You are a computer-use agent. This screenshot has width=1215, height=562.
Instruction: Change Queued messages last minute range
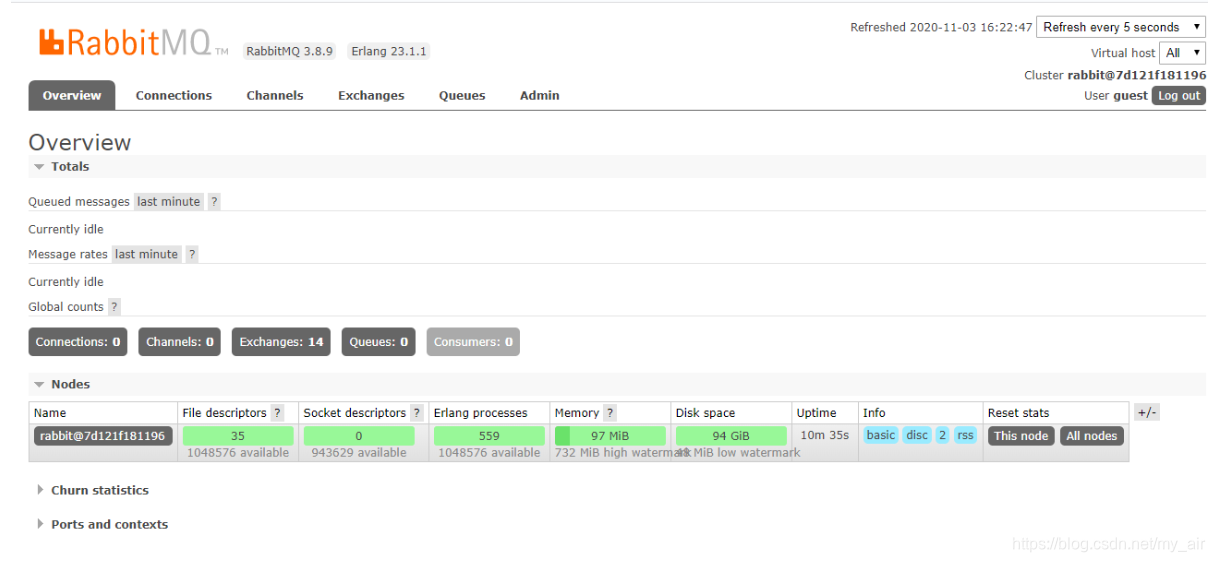[169, 202]
